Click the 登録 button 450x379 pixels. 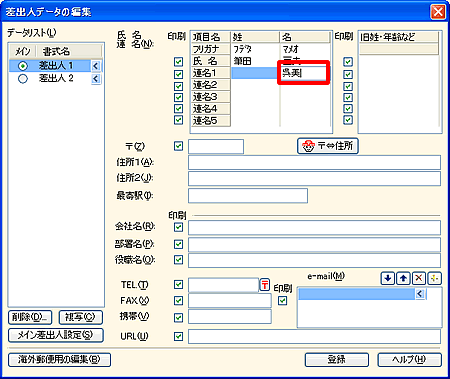[x=337, y=360]
